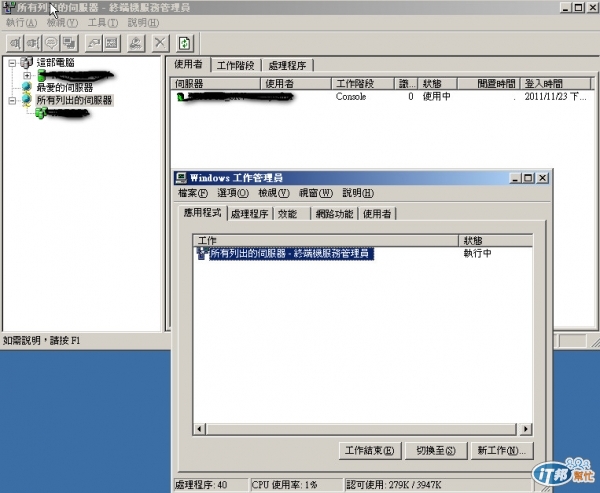Select the 所有列出的伺服器 tree item
The height and width of the screenshot is (493, 600).
point(74,100)
